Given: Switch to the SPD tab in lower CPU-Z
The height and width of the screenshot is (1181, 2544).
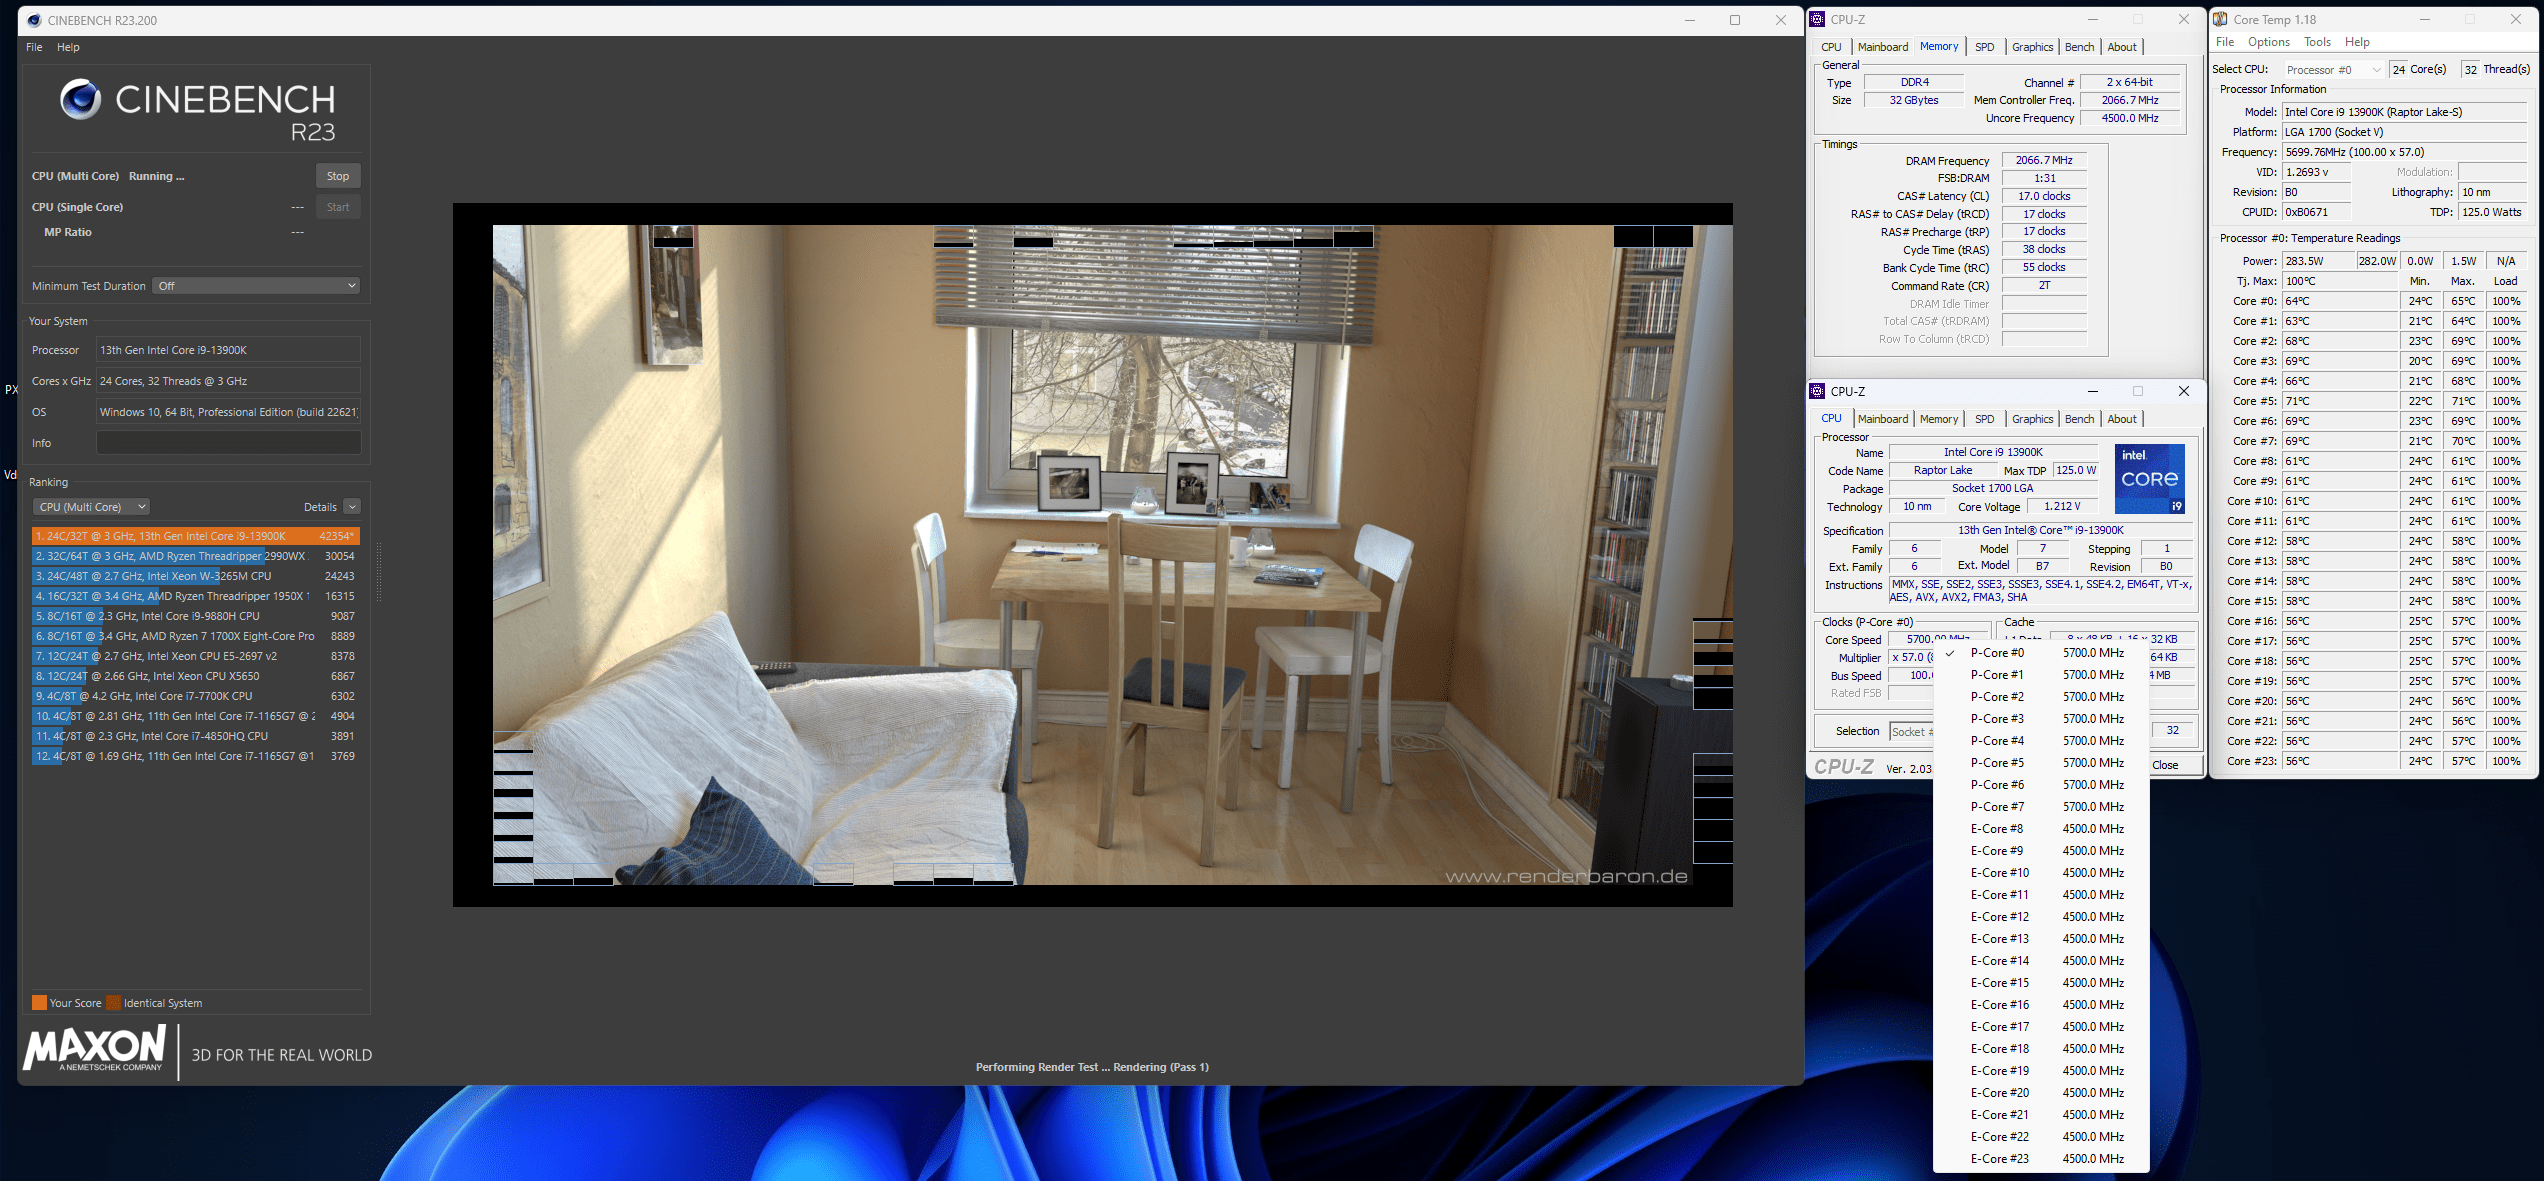Looking at the screenshot, I should pyautogui.click(x=1984, y=419).
